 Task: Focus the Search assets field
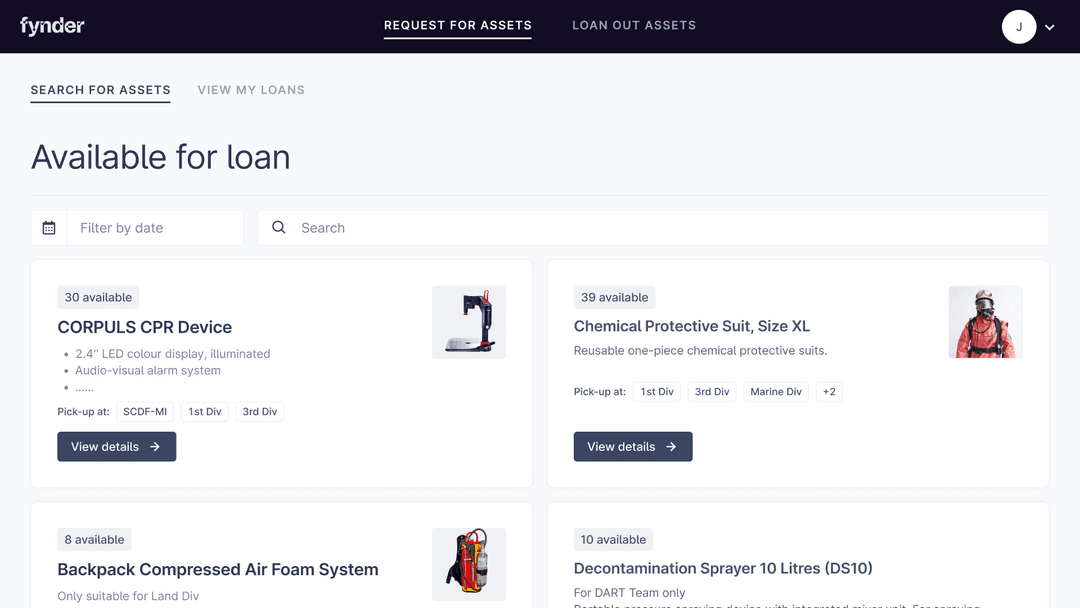coord(653,228)
